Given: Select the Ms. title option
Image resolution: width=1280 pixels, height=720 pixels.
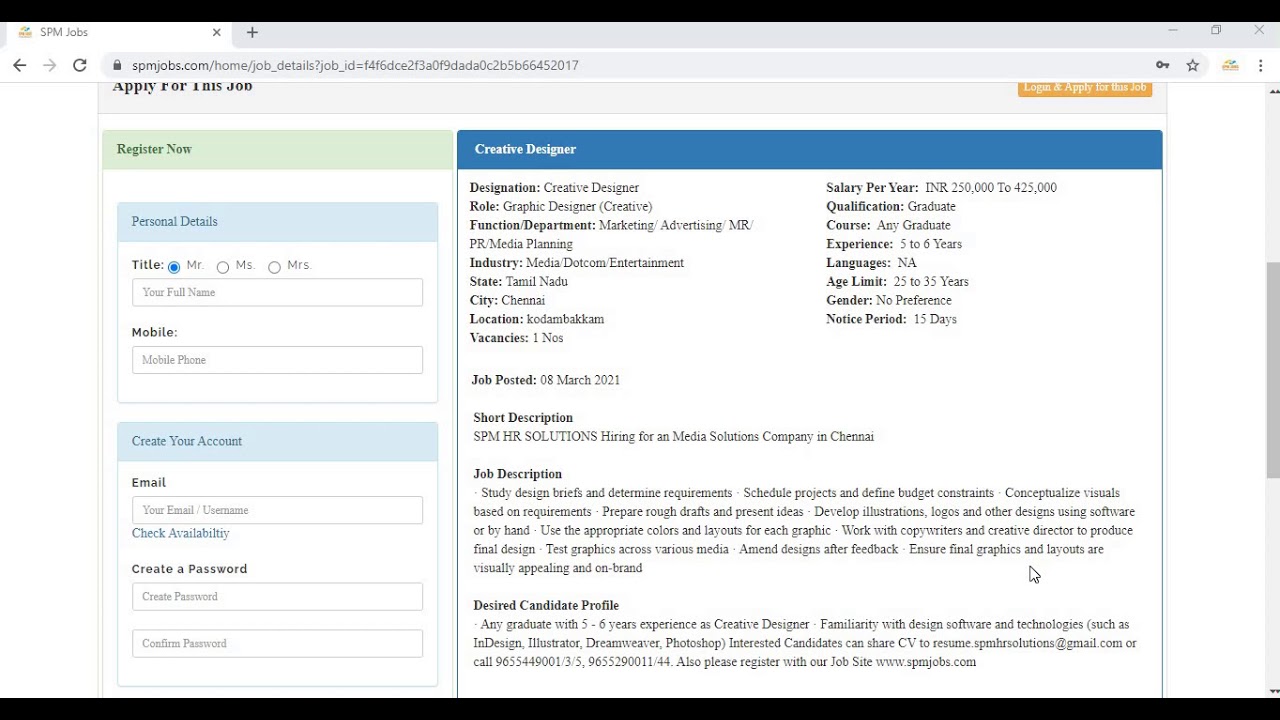Looking at the screenshot, I should 223,267.
